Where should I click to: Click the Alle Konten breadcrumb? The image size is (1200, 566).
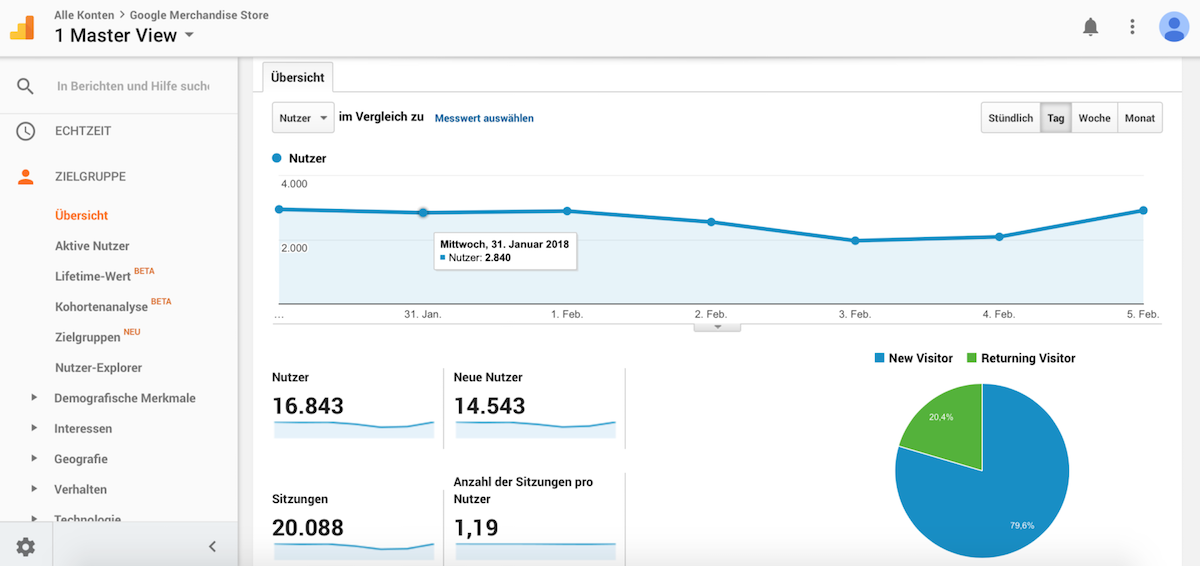82,15
